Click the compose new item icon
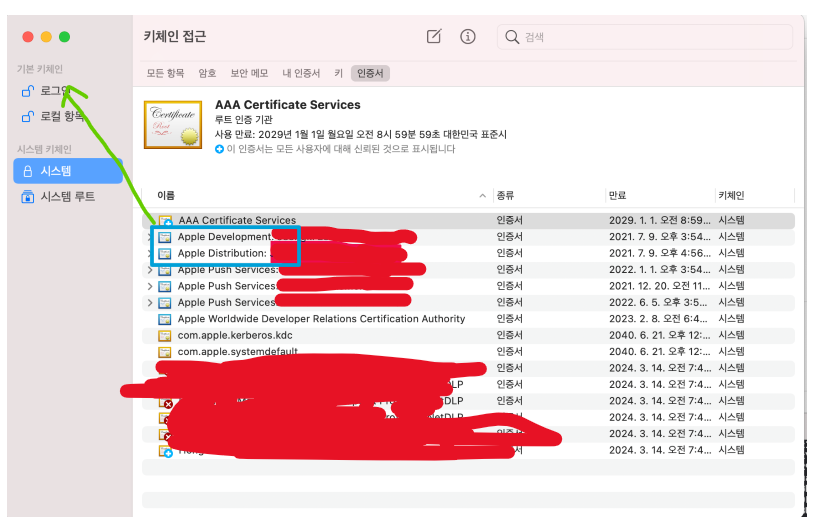Screen dimensions: 825x517 coord(434,36)
